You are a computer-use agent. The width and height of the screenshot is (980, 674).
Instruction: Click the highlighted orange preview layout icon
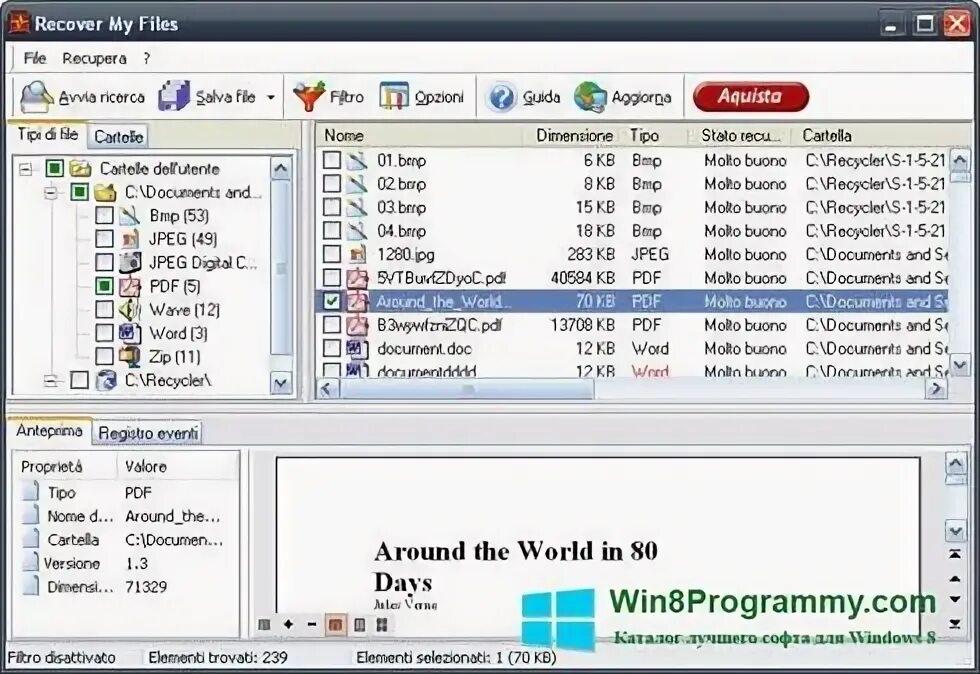[336, 624]
